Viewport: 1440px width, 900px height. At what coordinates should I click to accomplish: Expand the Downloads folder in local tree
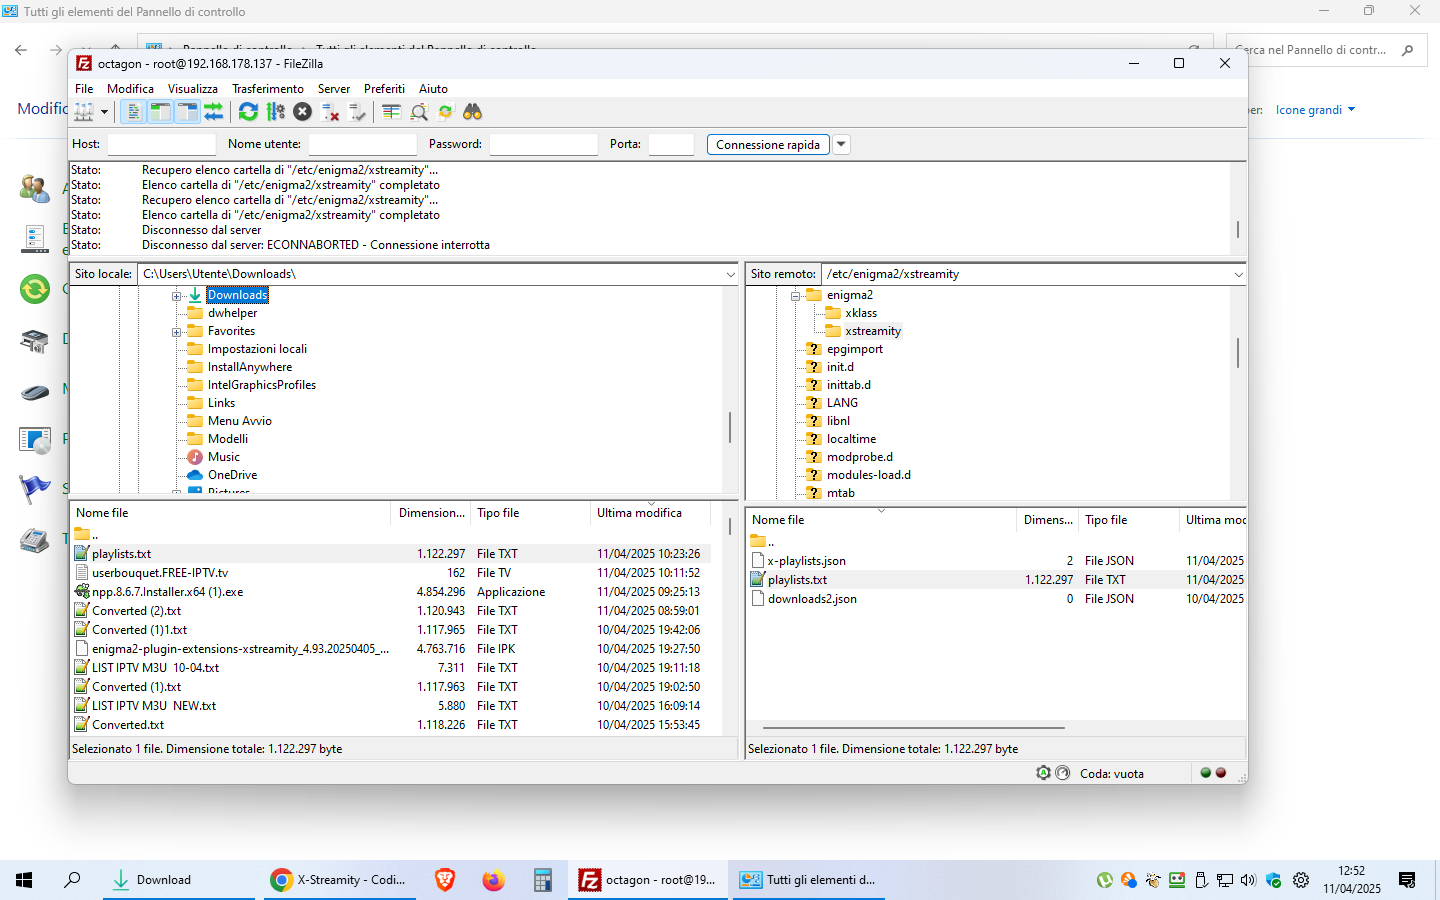[x=176, y=296]
